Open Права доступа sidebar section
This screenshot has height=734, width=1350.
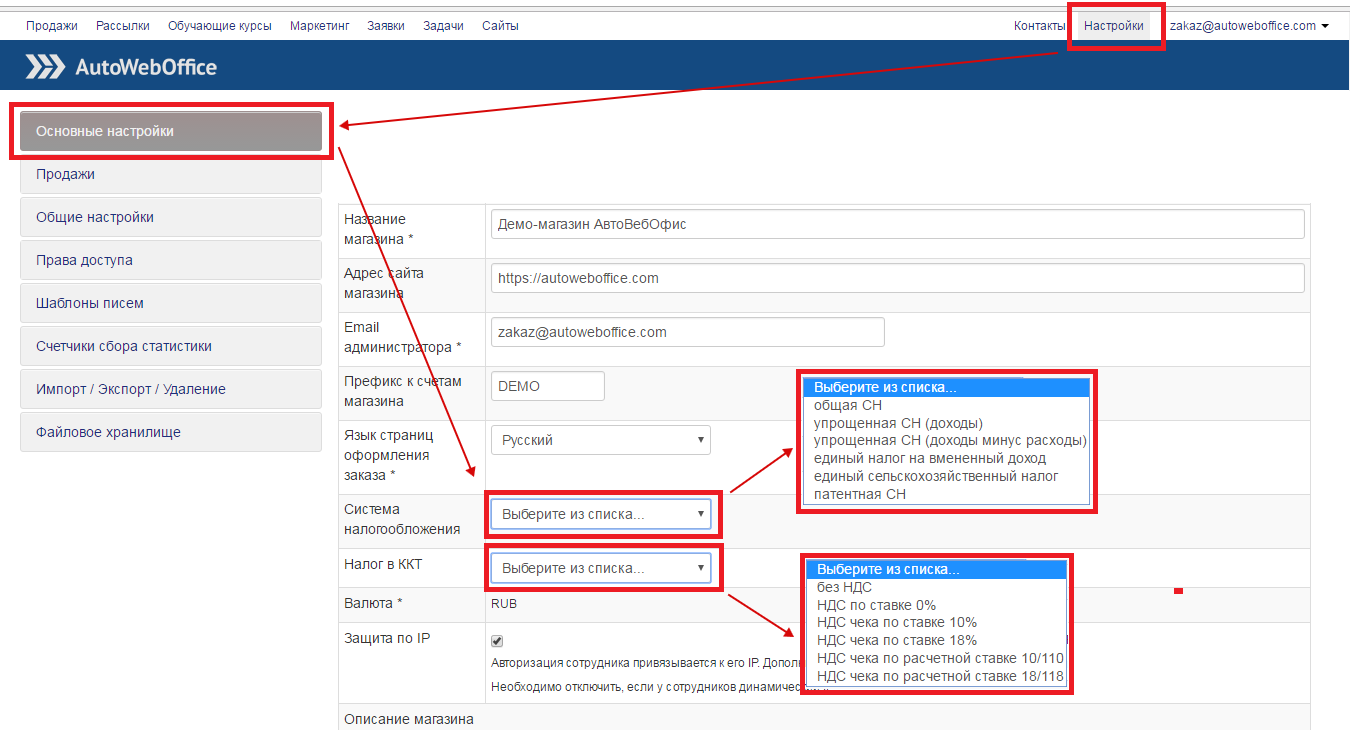171,260
